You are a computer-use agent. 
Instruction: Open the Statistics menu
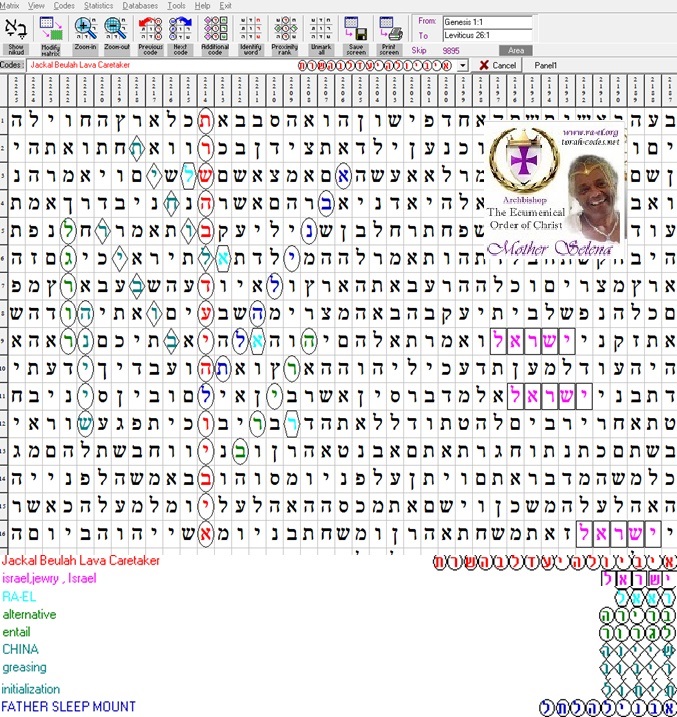pyautogui.click(x=98, y=5)
